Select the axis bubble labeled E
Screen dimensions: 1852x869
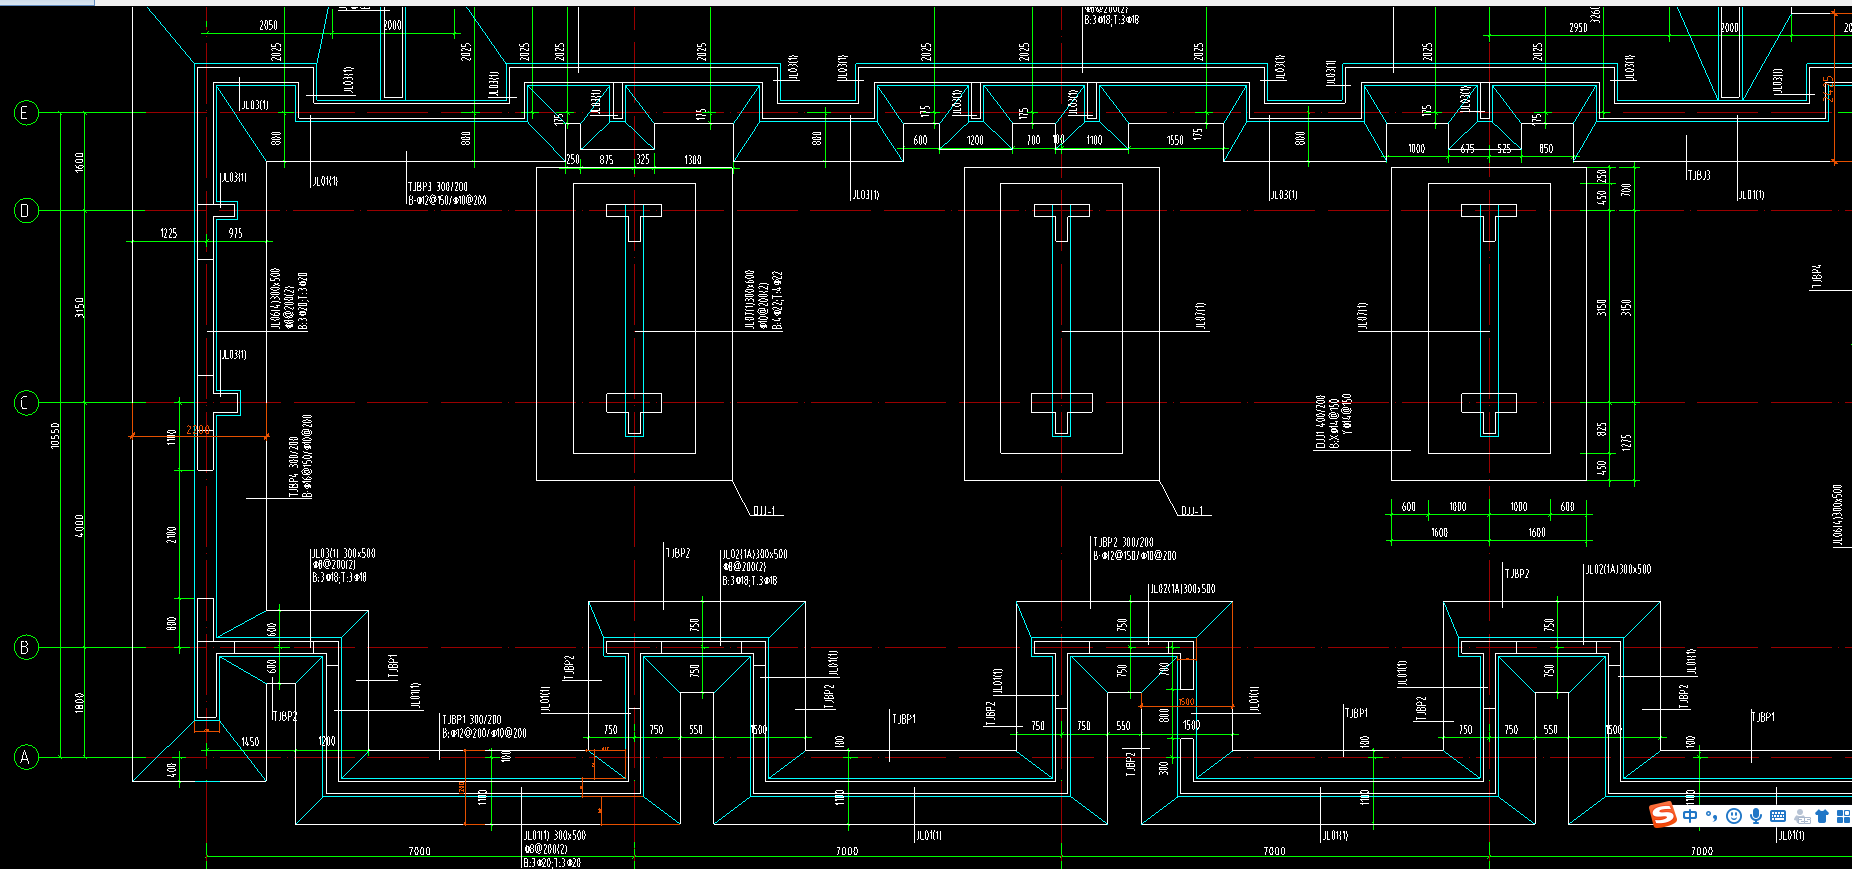(x=26, y=112)
